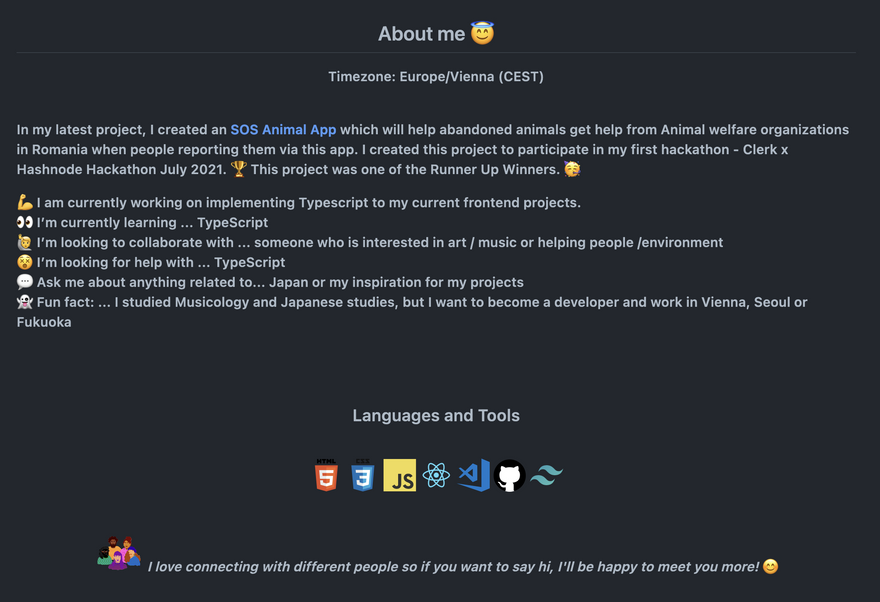
Task: Click the HTML5 logo icon
Action: coord(326,475)
